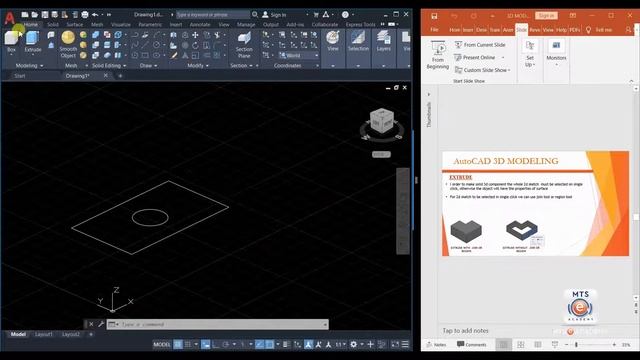Toggle Object Snap Tracking in status bar

260,344
